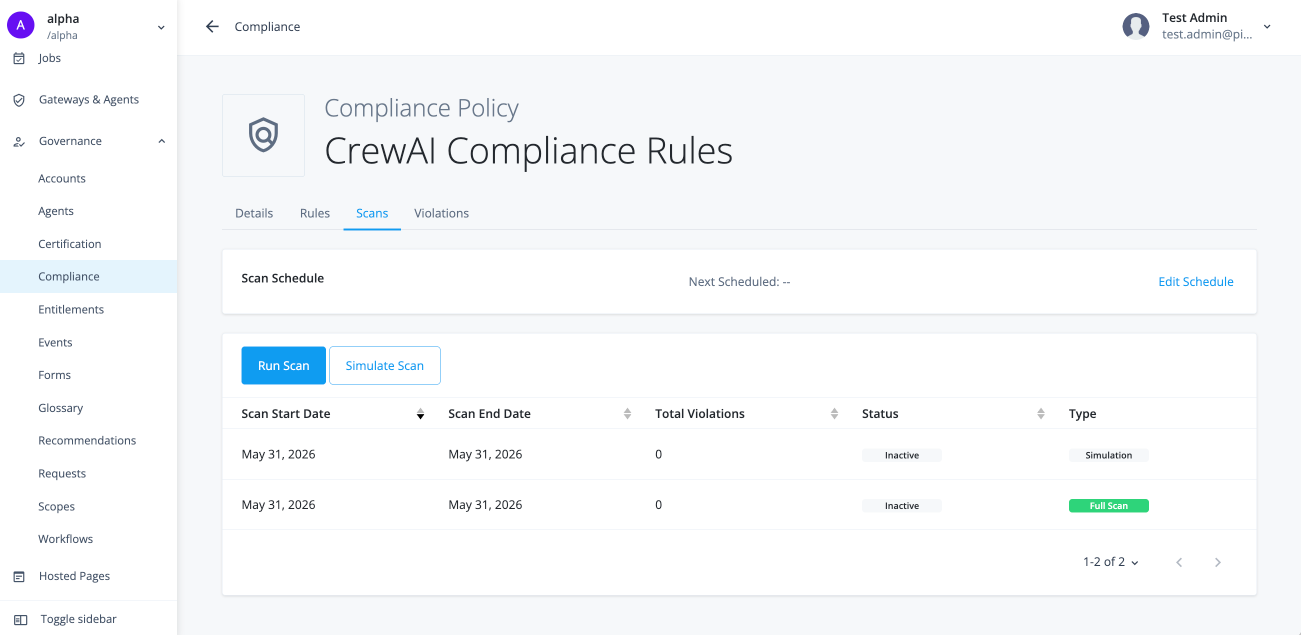Click the Type column header
Image resolution: width=1301 pixels, height=635 pixels.
pyautogui.click(x=1083, y=414)
